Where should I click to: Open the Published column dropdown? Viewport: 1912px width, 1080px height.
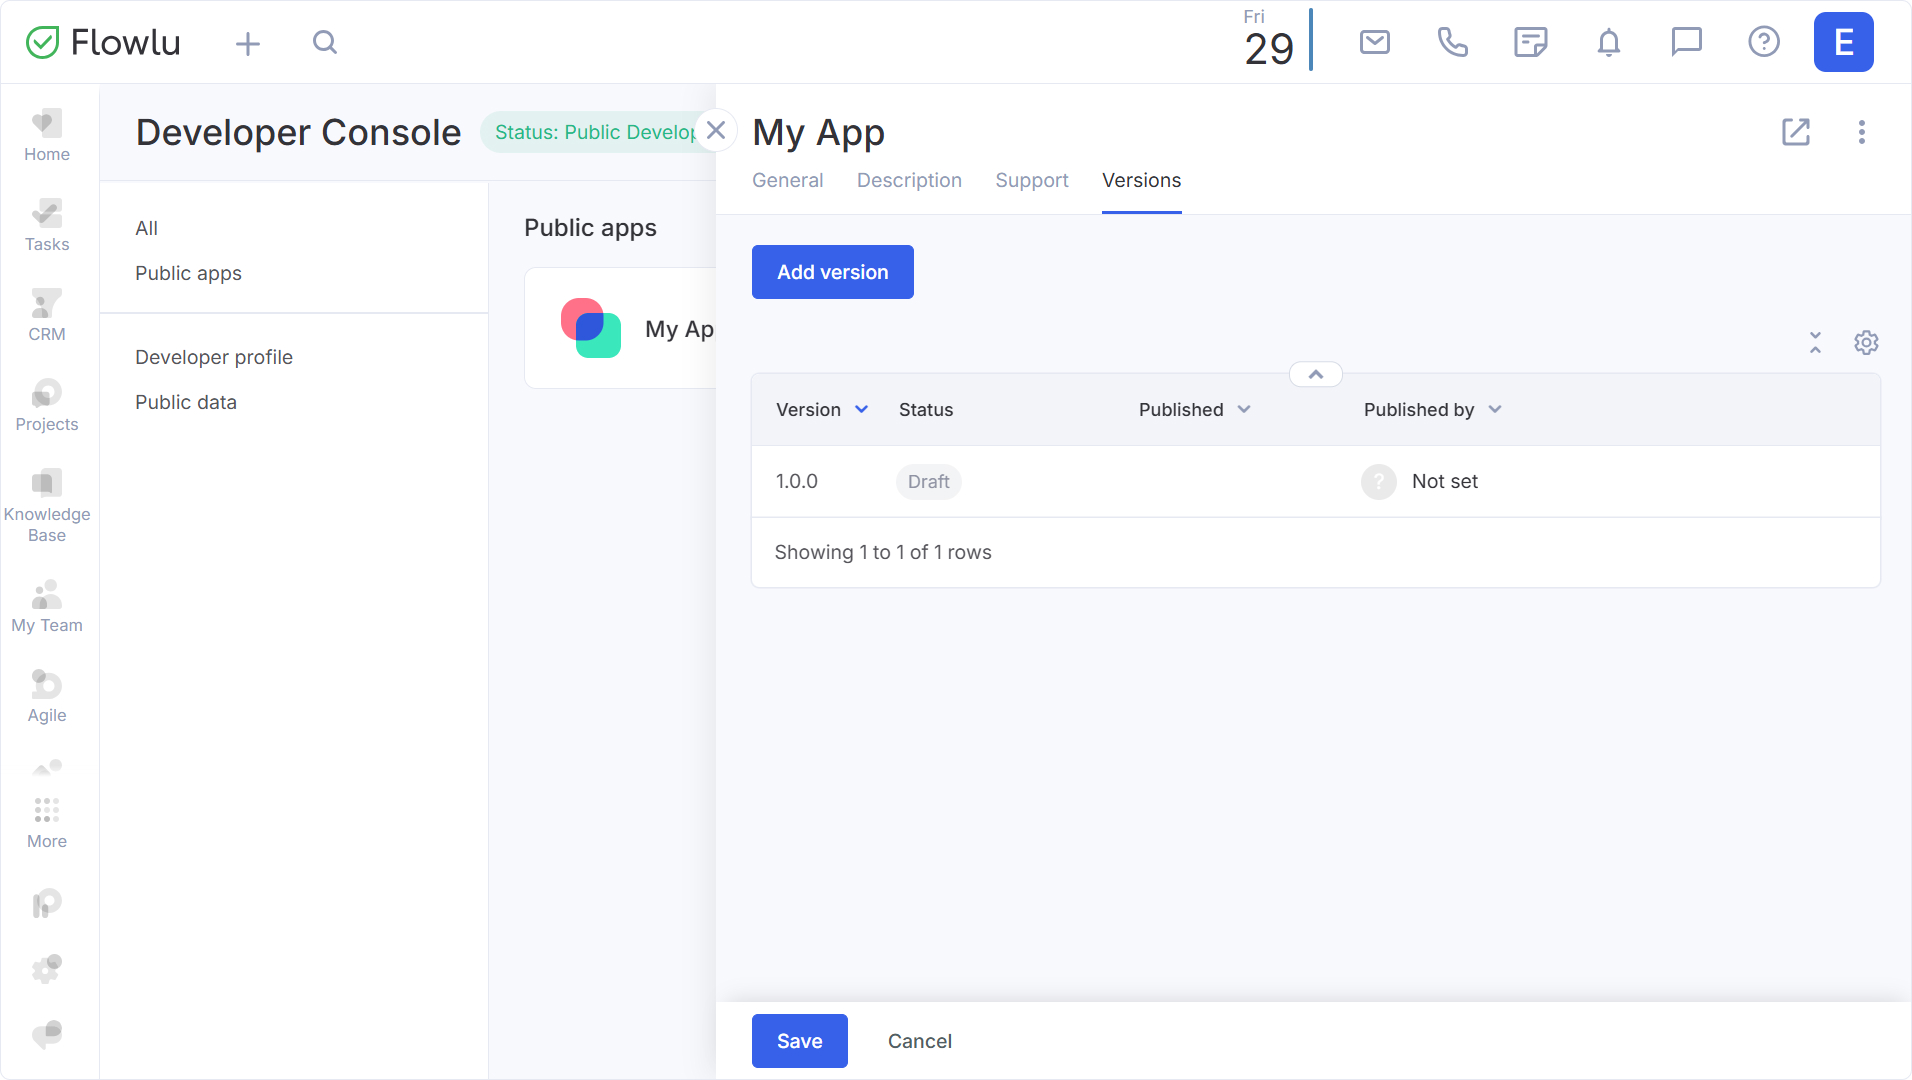pos(1244,410)
